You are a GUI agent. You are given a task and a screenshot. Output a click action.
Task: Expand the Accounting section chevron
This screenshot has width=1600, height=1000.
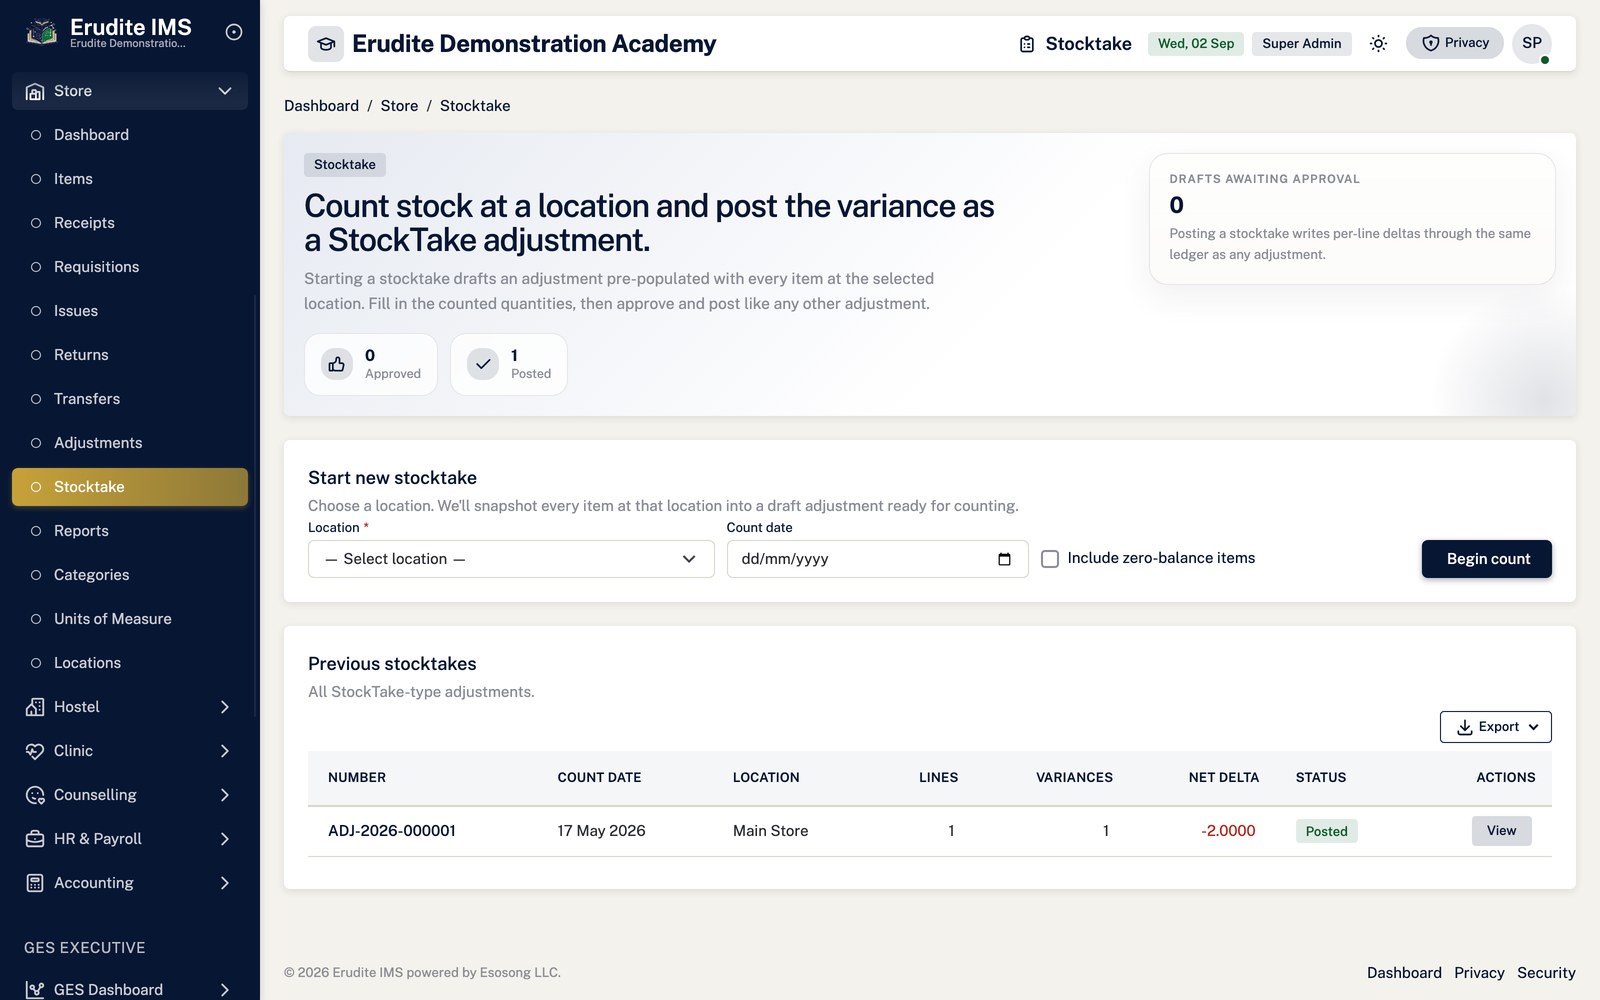[x=225, y=883]
